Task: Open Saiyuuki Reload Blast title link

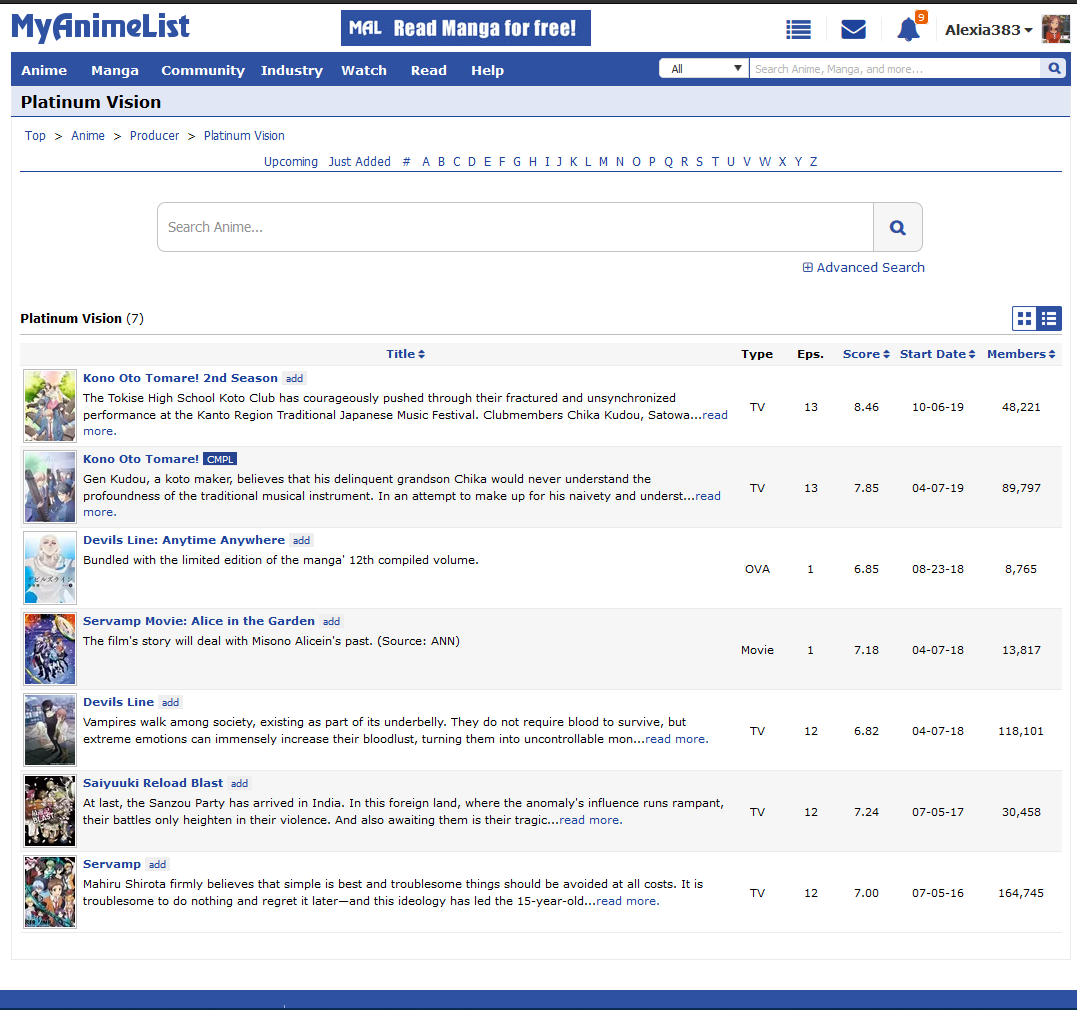Action: click(153, 783)
